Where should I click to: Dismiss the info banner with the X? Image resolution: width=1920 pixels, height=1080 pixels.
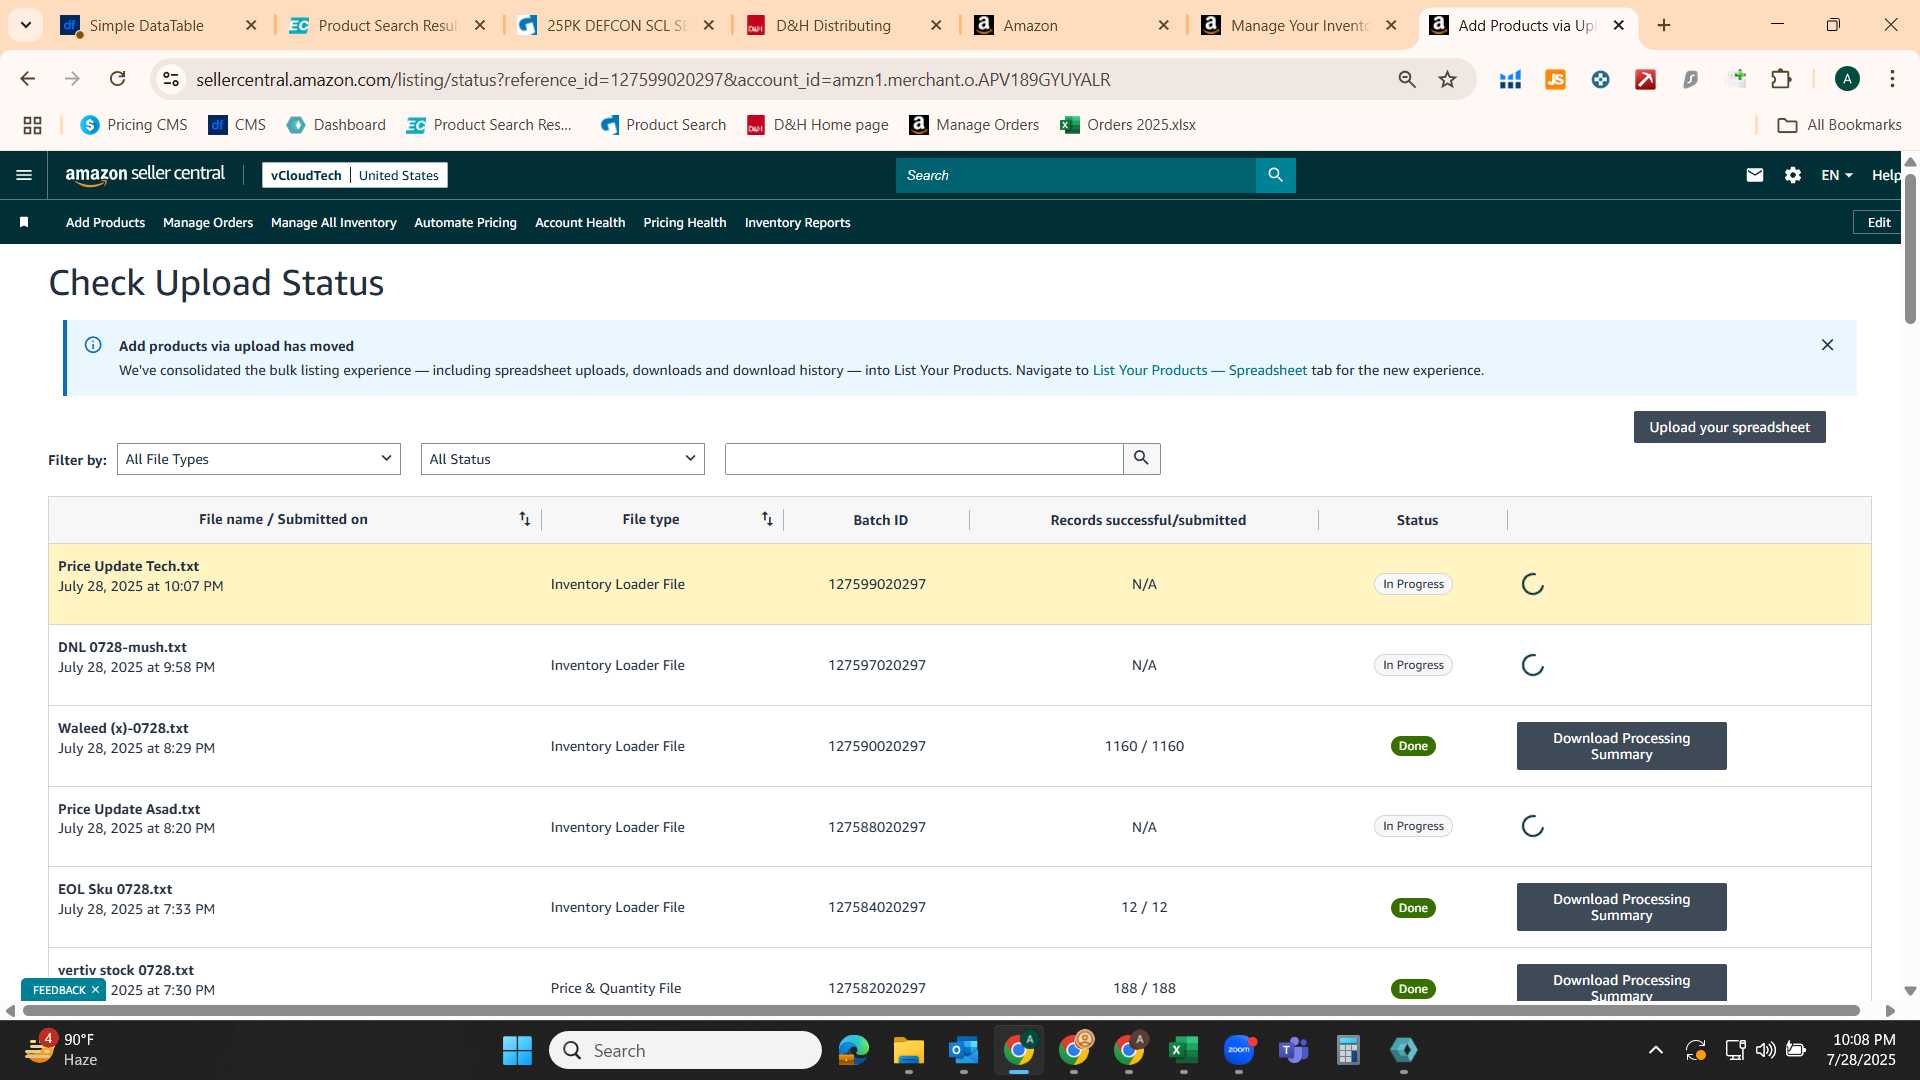tap(1827, 345)
